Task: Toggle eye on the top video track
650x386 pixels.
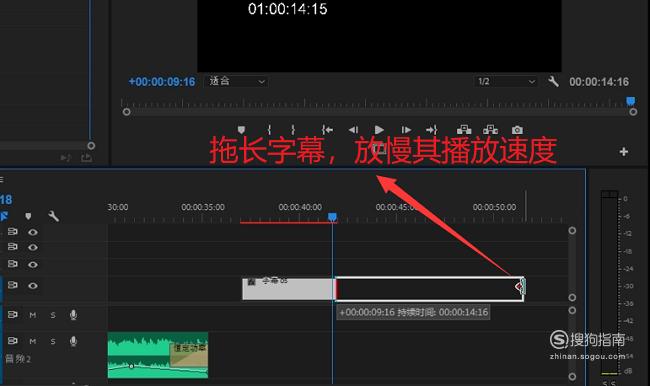Action: [x=33, y=232]
